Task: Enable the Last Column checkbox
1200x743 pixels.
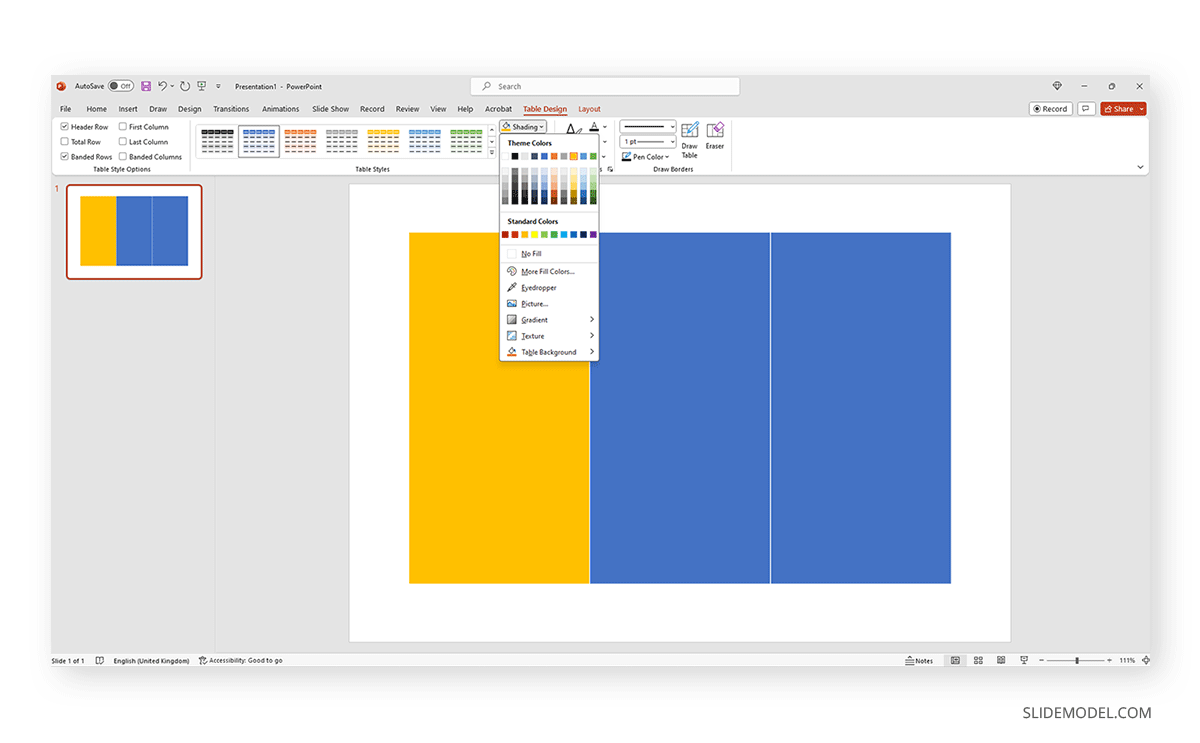Action: point(123,142)
